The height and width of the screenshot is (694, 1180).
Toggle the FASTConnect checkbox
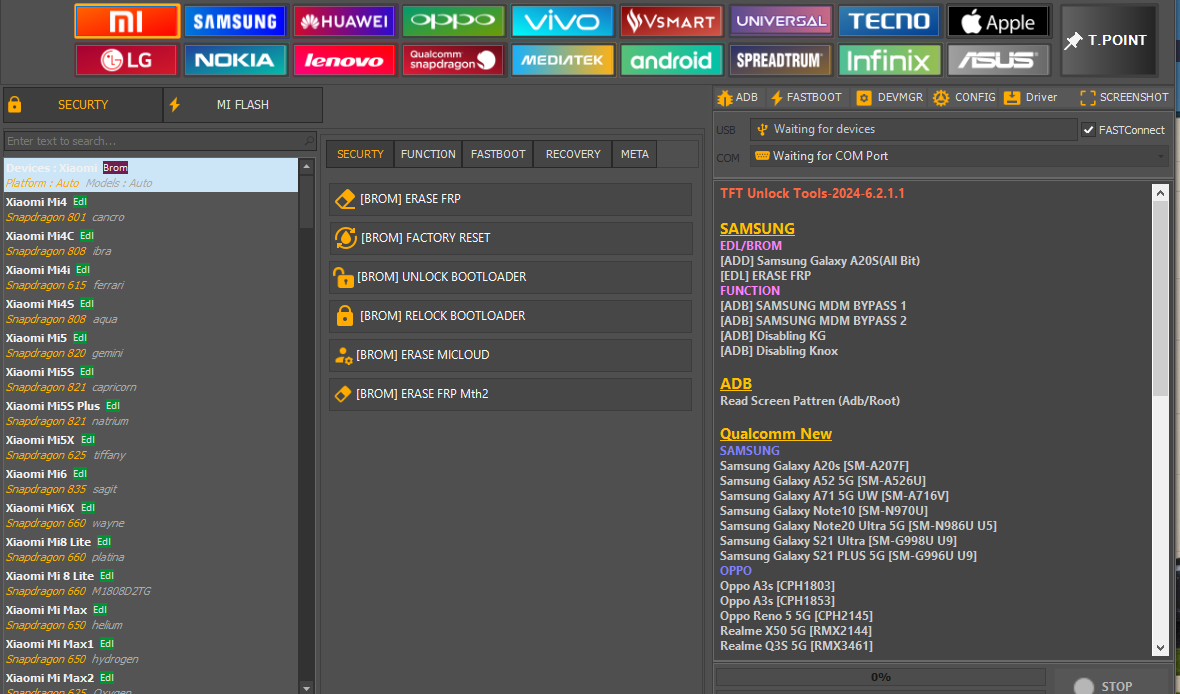pyautogui.click(x=1088, y=130)
